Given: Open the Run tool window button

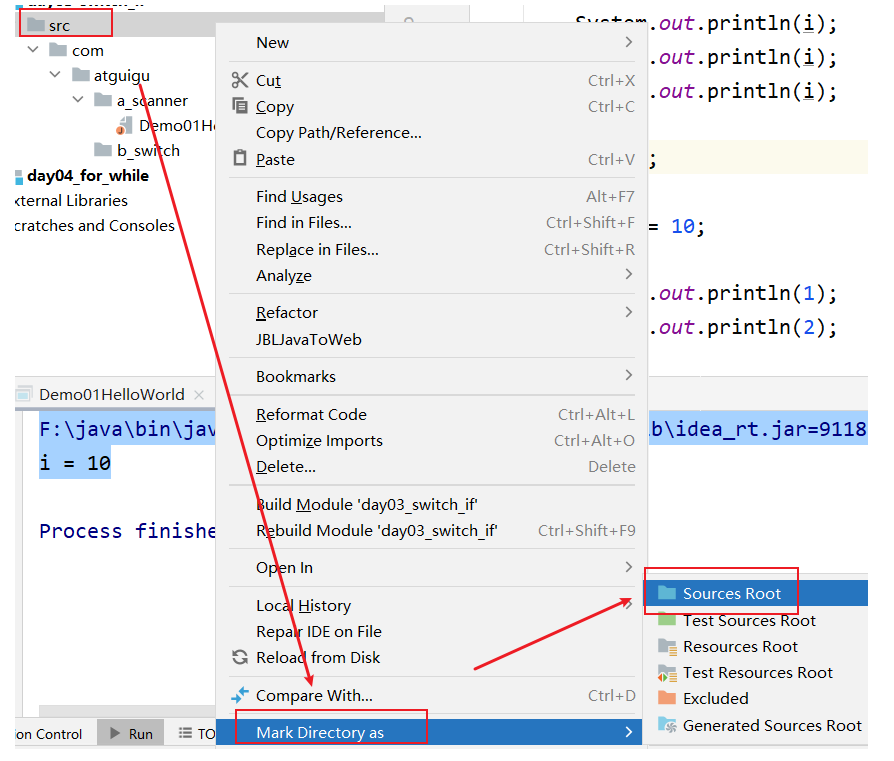Looking at the screenshot, I should tap(132, 734).
